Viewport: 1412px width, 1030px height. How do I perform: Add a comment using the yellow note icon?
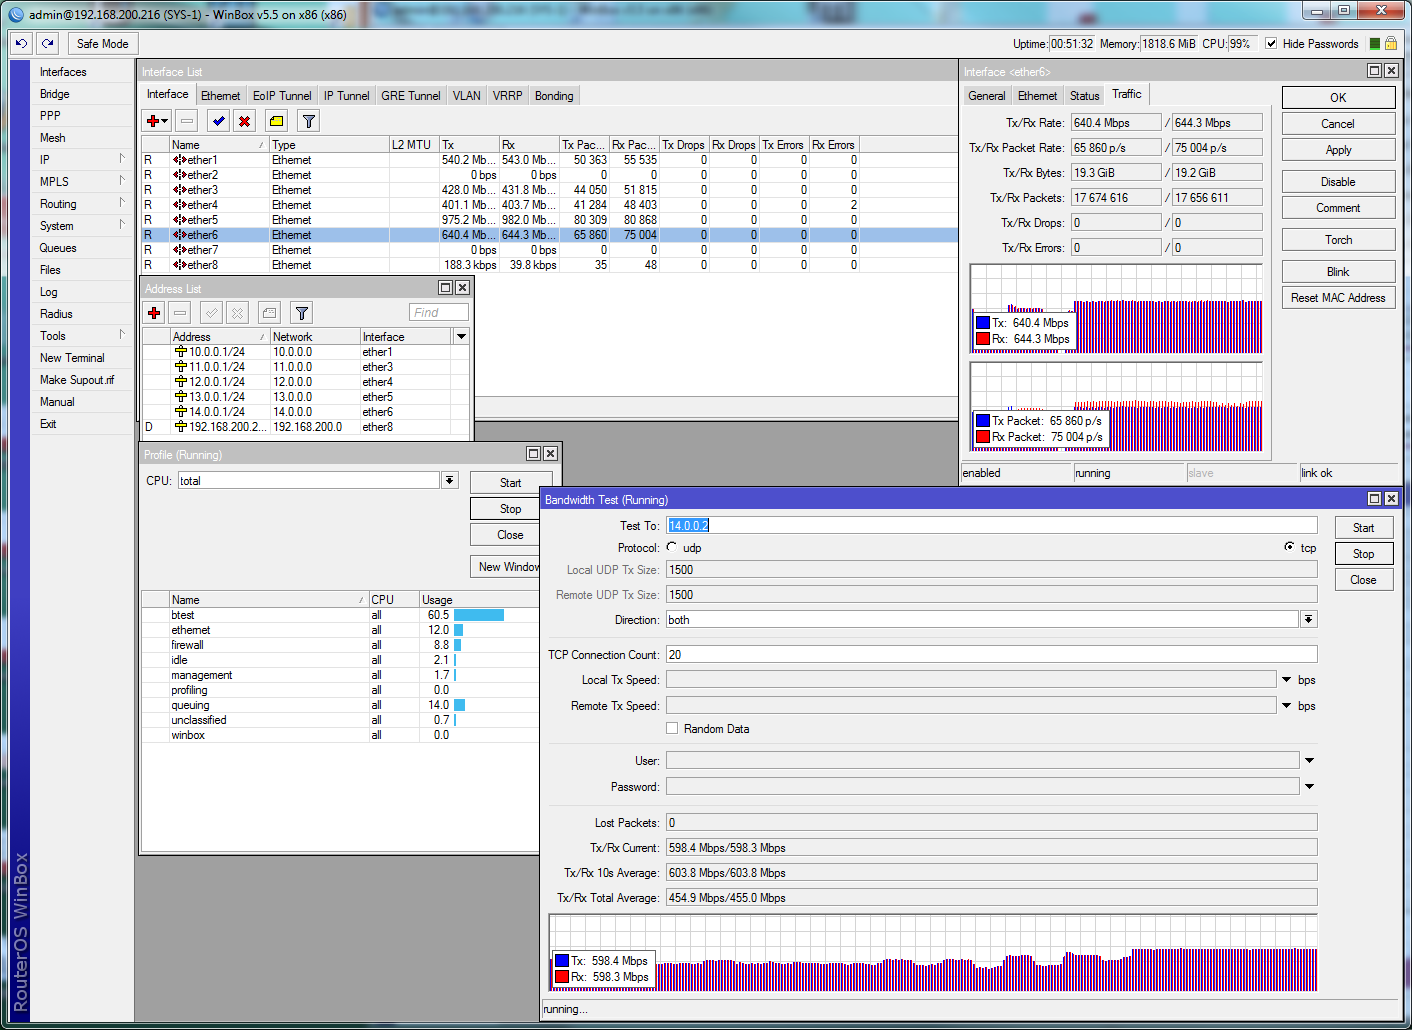point(274,120)
